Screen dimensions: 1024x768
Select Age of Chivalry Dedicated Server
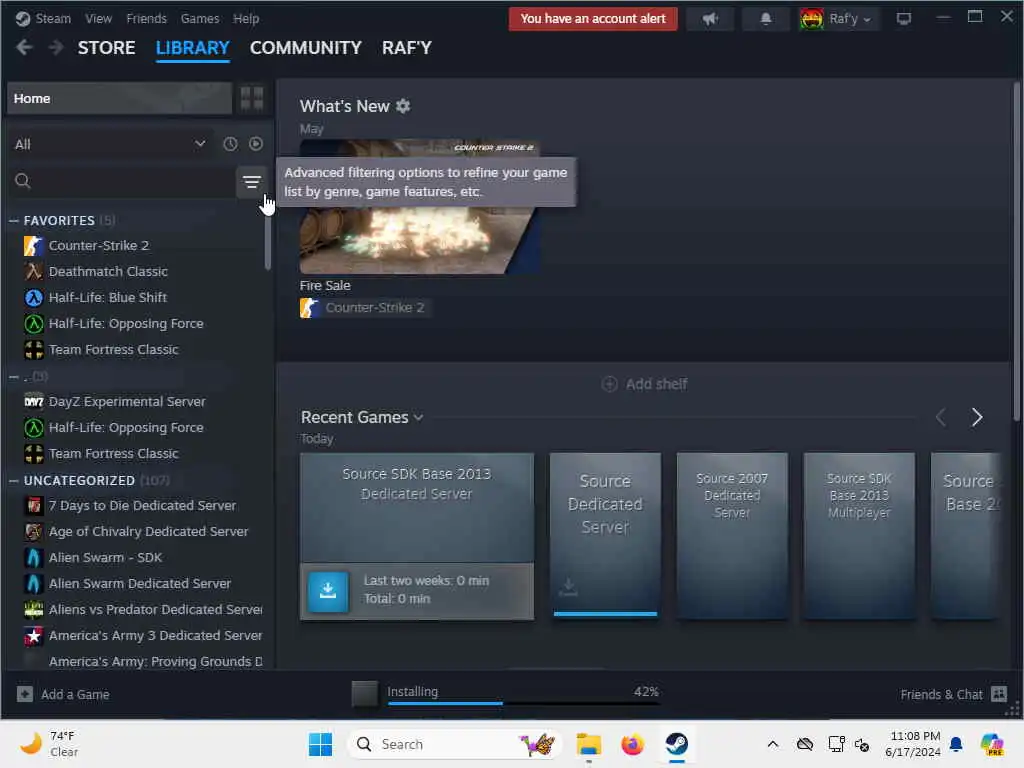pos(148,532)
